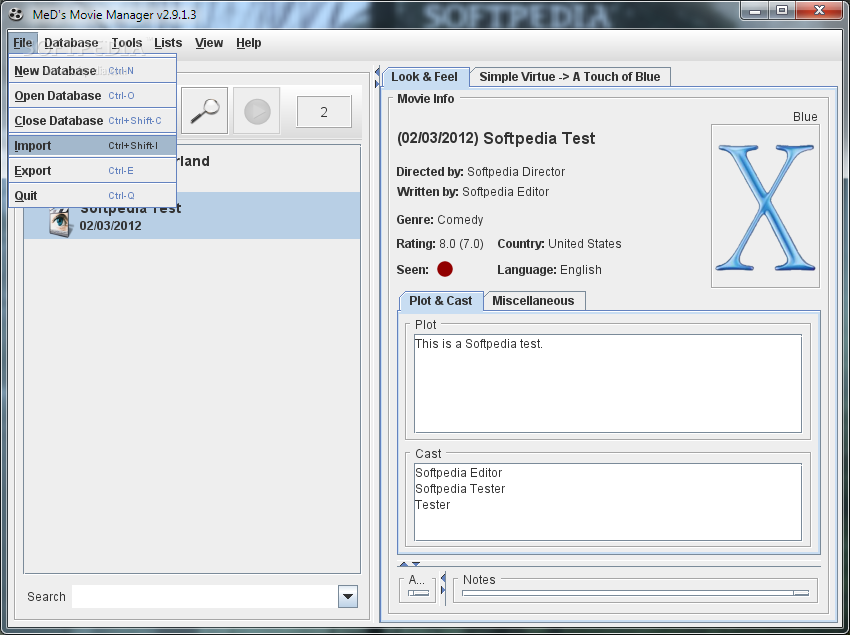Viewport: 850px width, 635px height.
Task: Click the Rating value 8.0 (7.0)
Action: (461, 244)
